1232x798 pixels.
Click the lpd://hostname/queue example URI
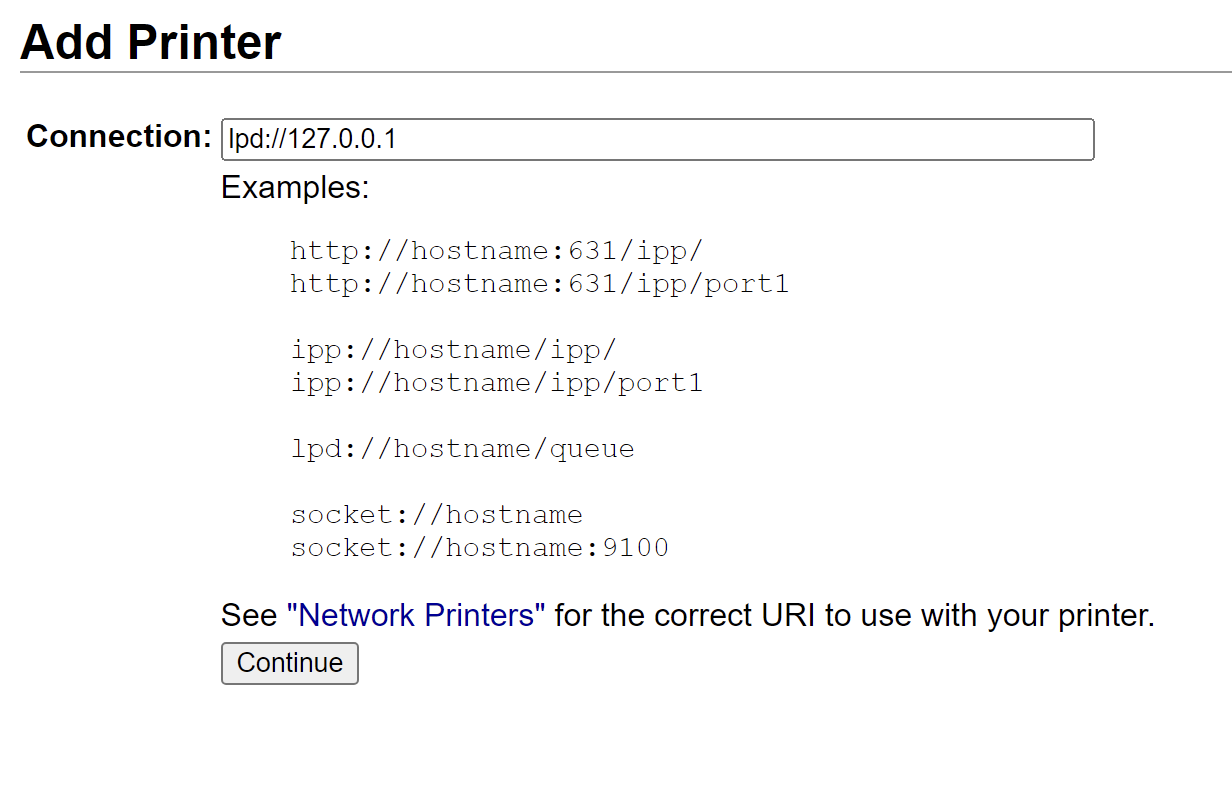[462, 448]
